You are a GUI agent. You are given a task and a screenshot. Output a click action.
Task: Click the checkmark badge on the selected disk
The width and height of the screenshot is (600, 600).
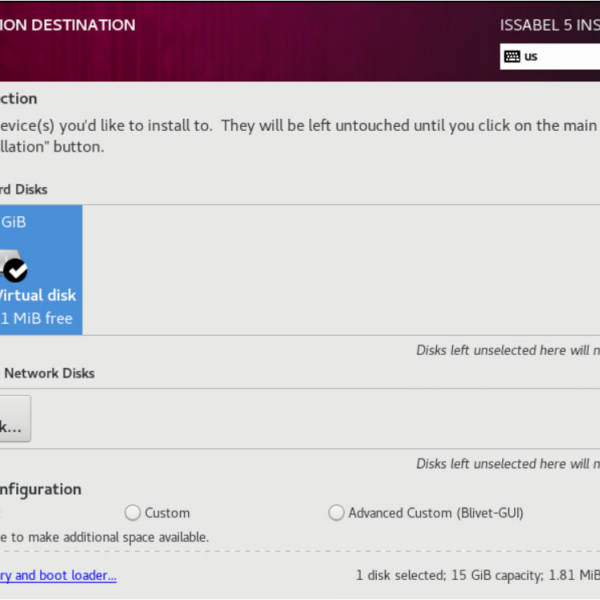coord(17,269)
